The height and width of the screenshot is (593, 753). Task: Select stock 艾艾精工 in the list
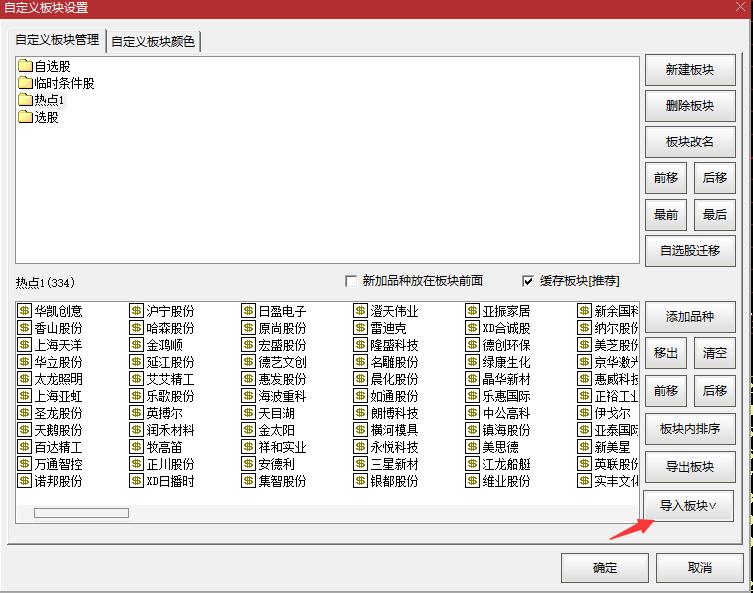click(170, 379)
